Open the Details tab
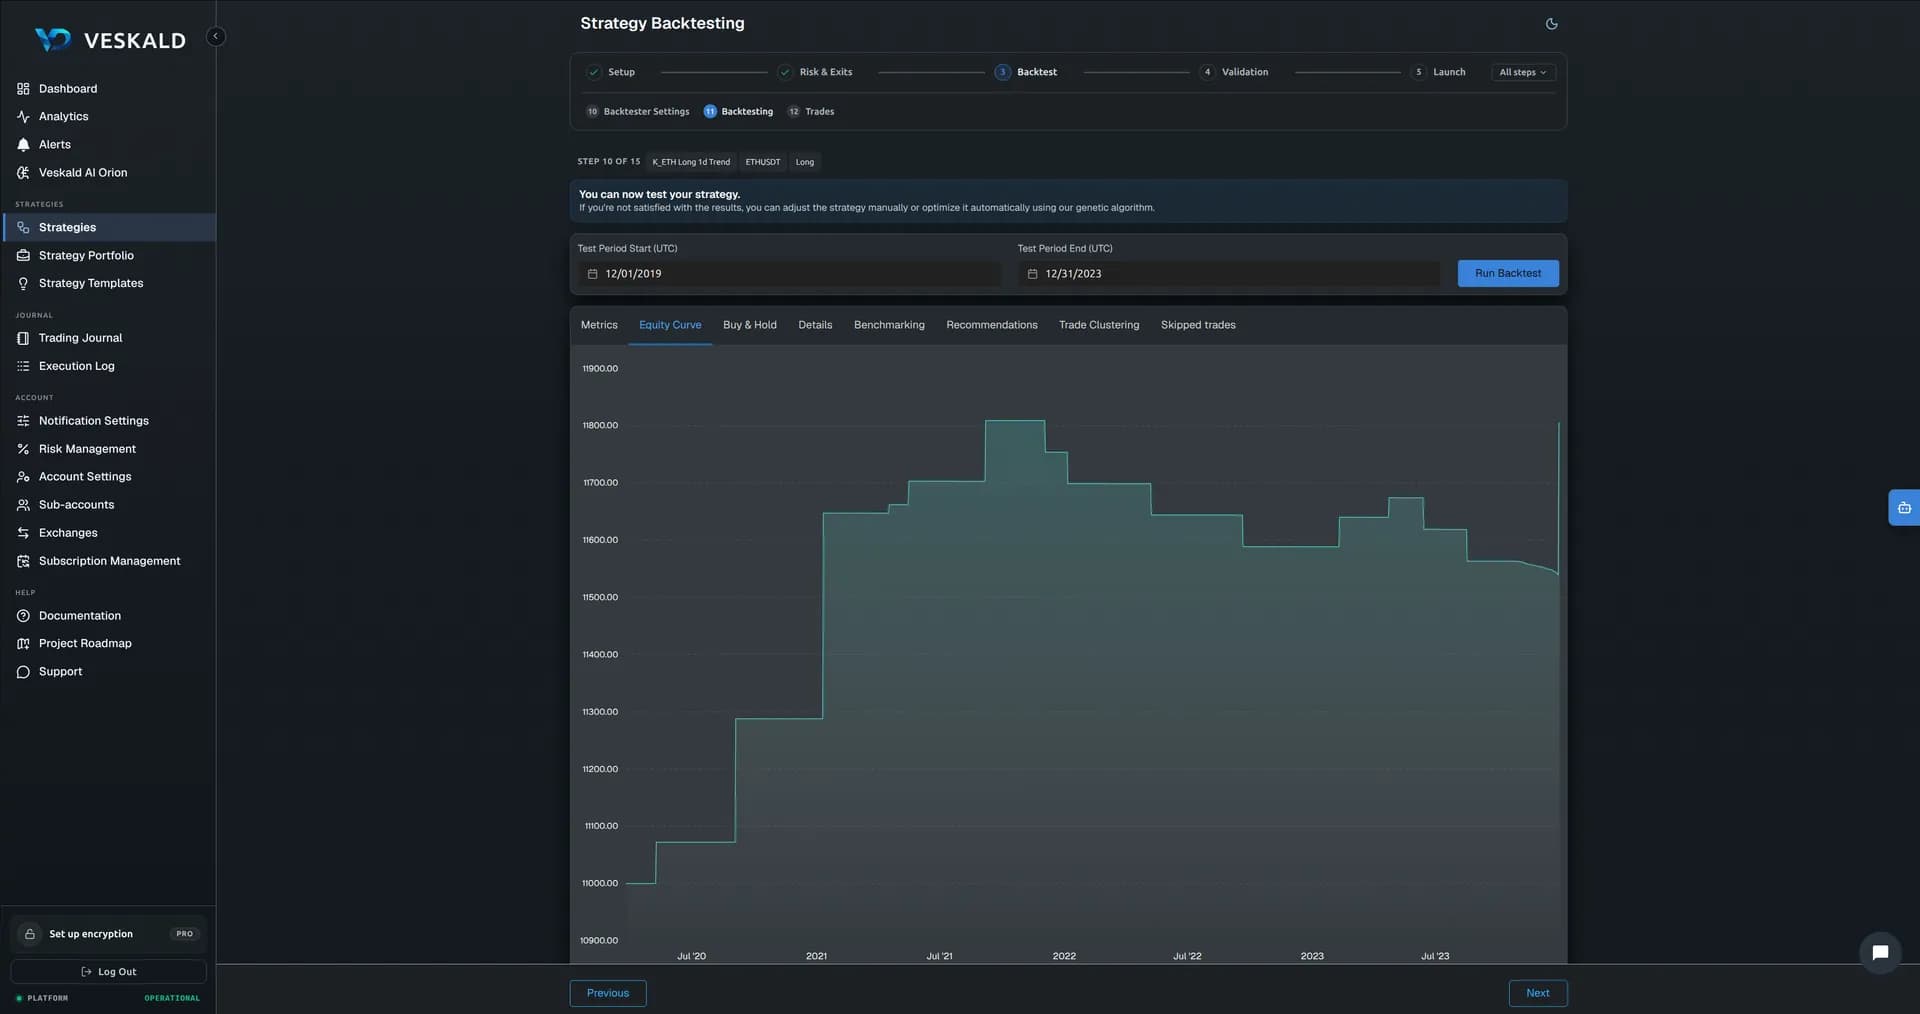 815,326
